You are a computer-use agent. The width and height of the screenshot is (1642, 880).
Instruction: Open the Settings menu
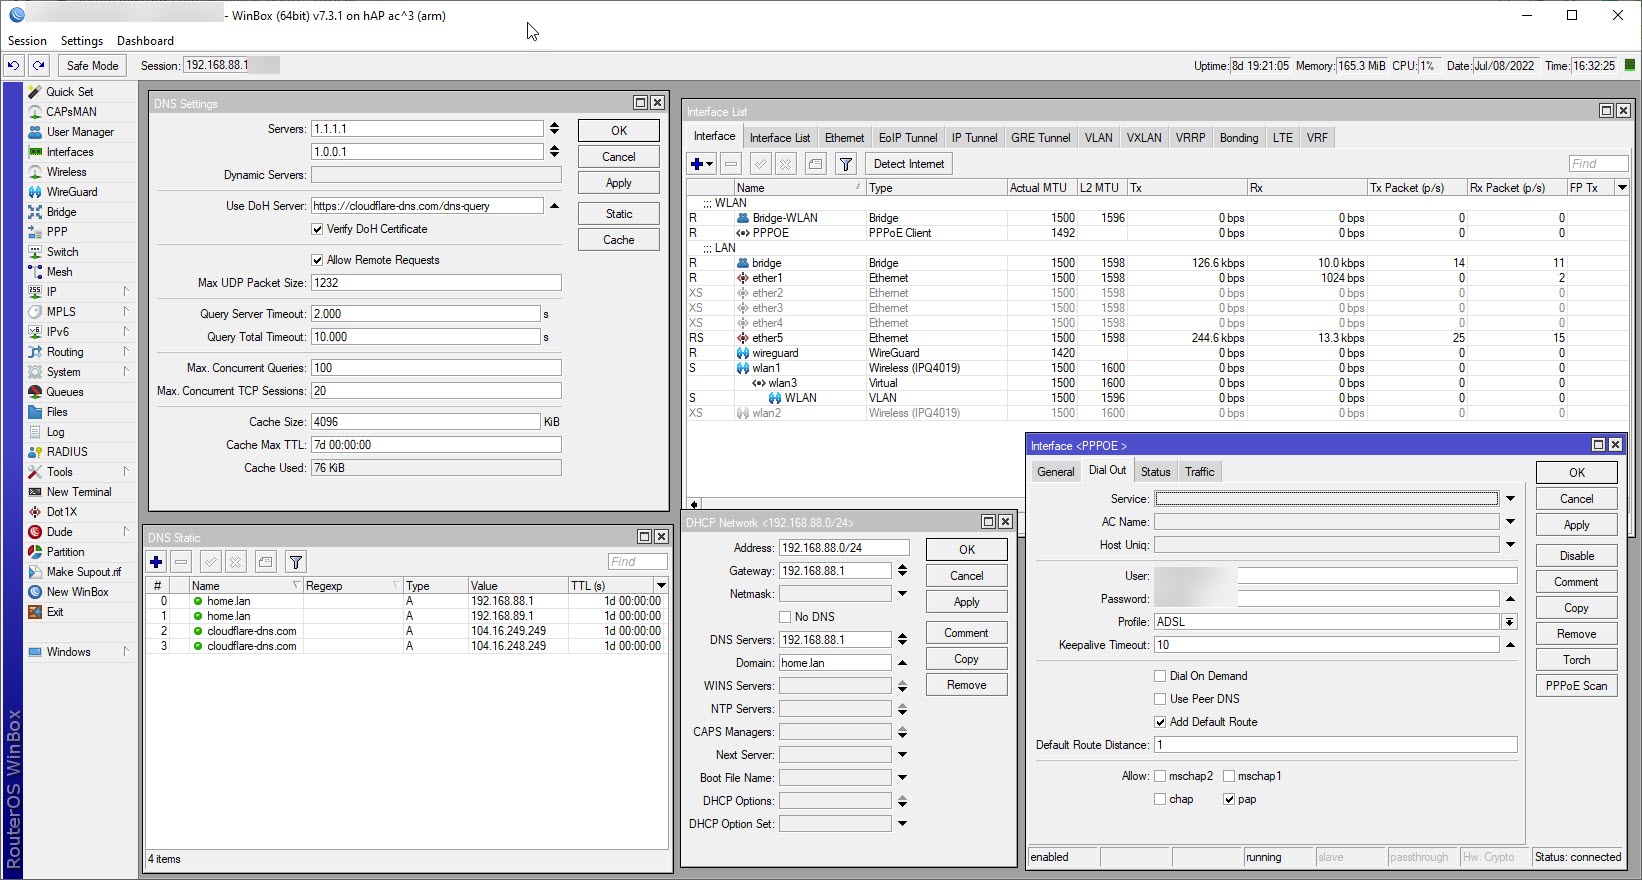(81, 41)
